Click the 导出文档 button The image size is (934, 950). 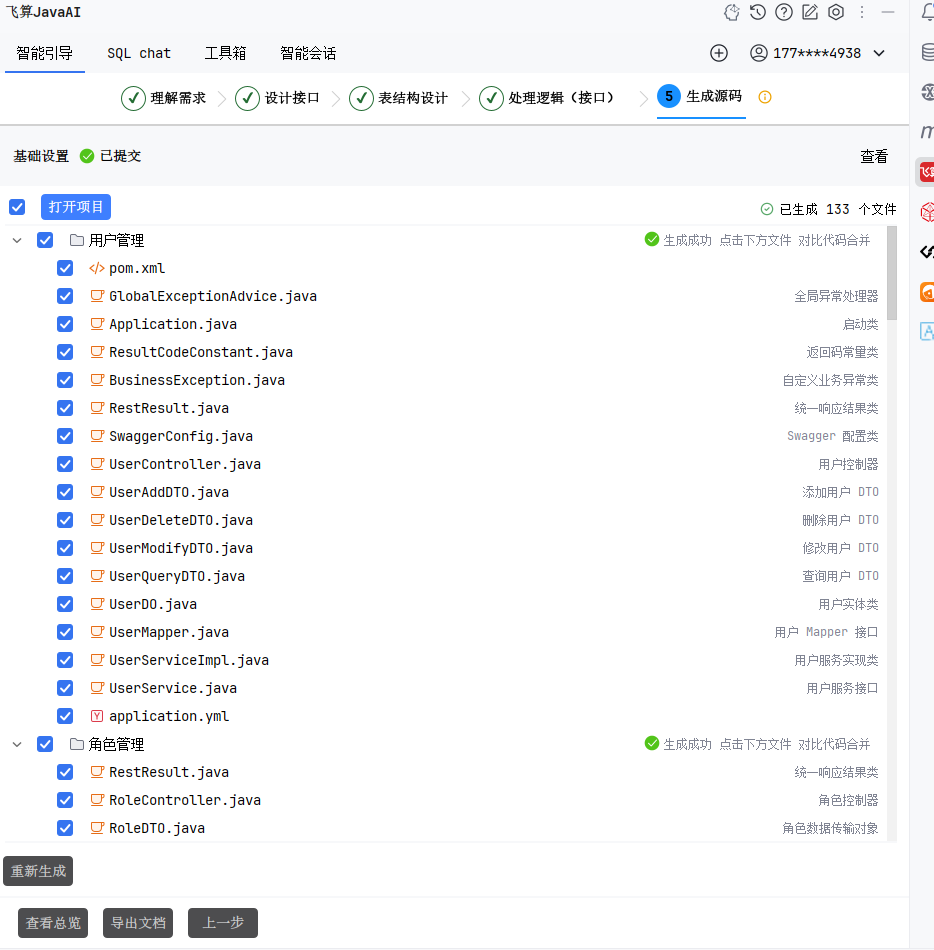coord(138,923)
